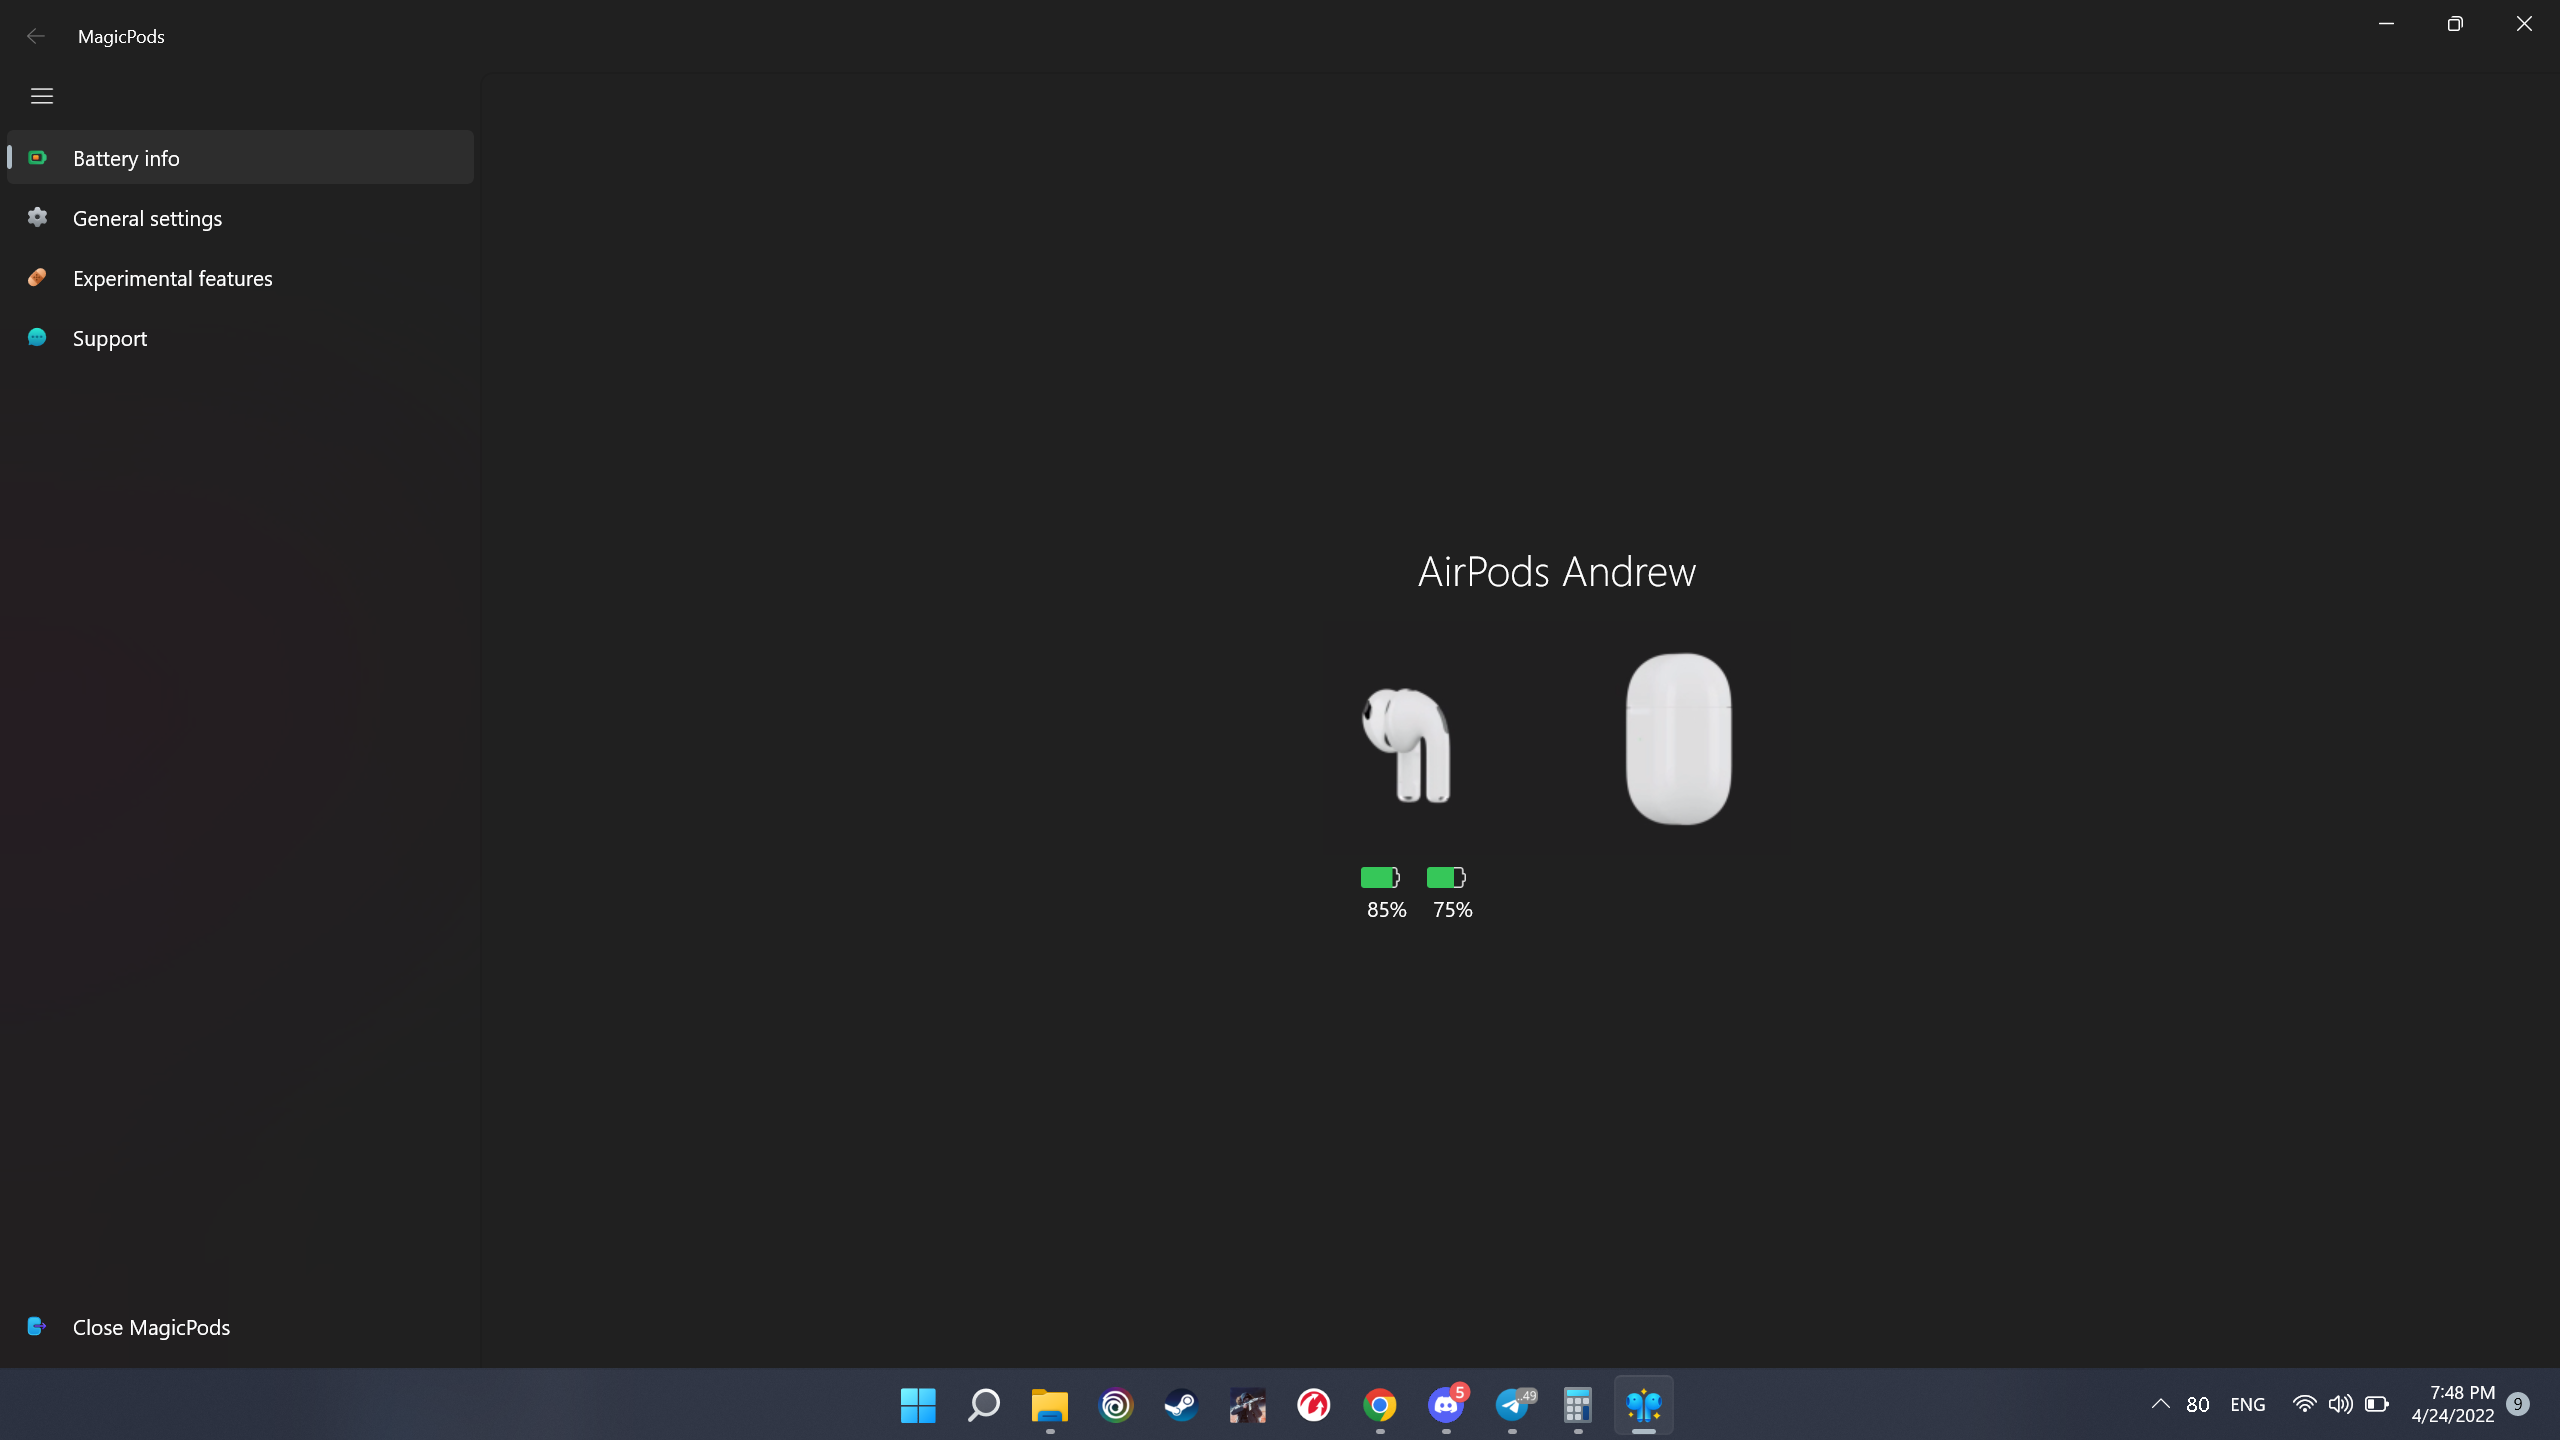Click Close MagicPods

tap(150, 1327)
